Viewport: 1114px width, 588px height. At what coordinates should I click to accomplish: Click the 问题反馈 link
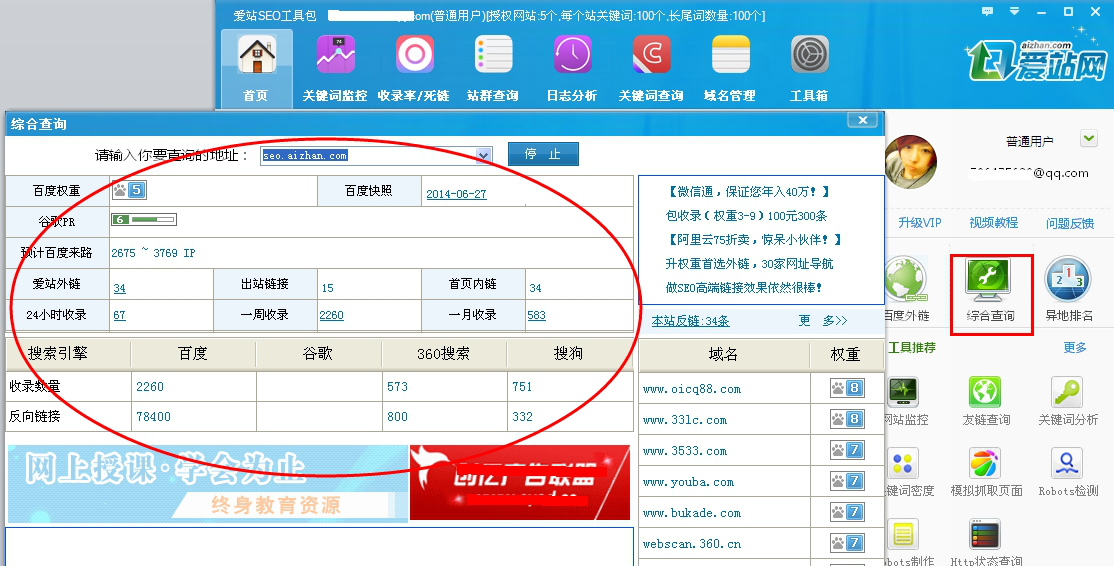coord(1069,224)
